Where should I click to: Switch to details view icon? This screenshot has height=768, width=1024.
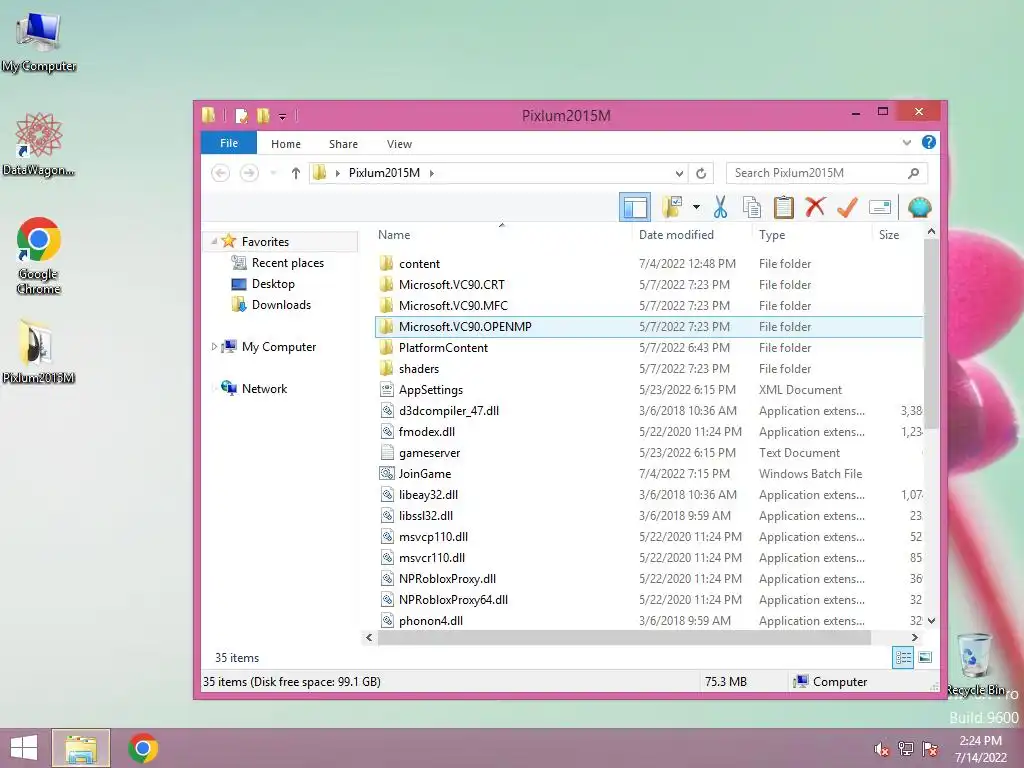click(903, 658)
